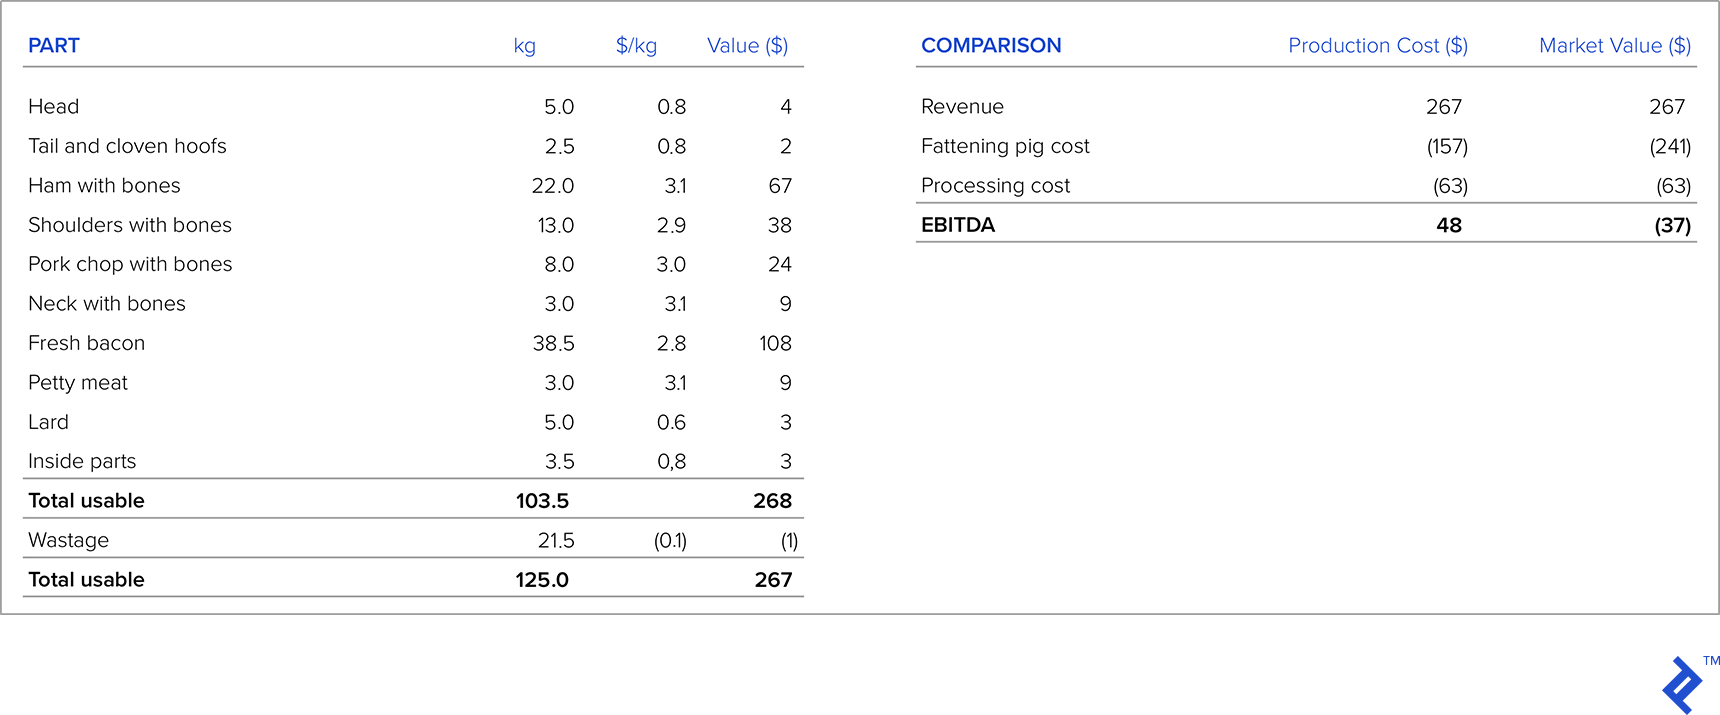Click the Wastage row label
The image size is (1720, 715).
(x=68, y=541)
